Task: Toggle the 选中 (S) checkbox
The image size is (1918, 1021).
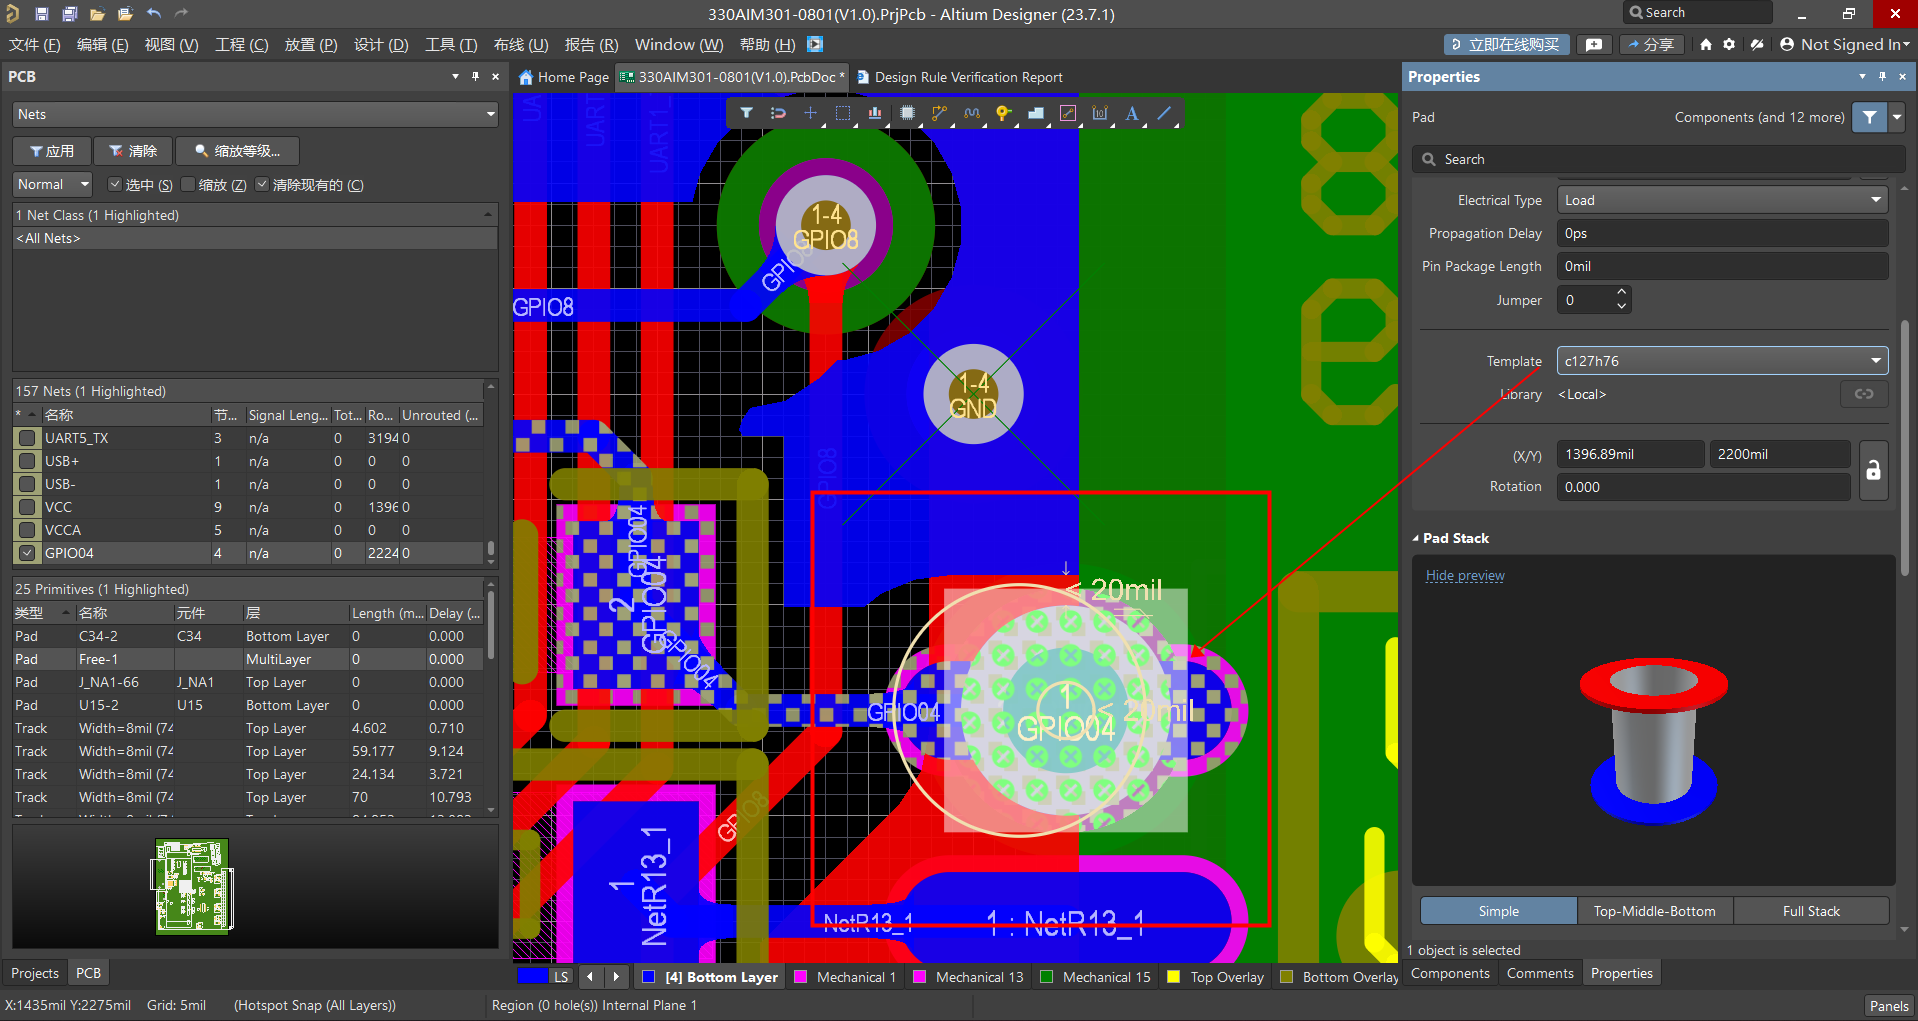Action: click(x=115, y=185)
